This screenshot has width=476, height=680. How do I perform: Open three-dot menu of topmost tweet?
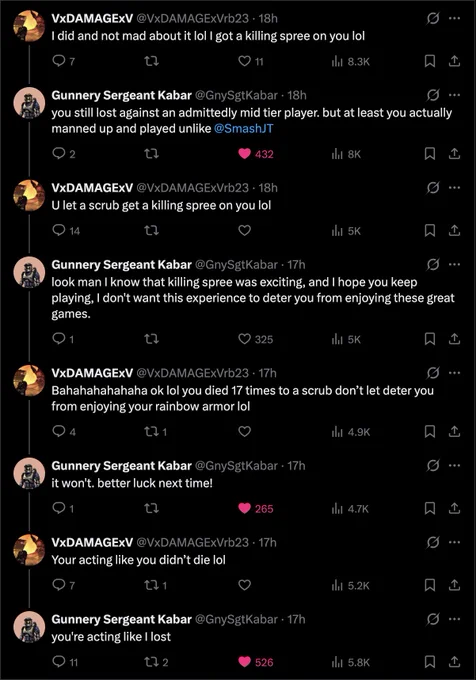tap(454, 18)
